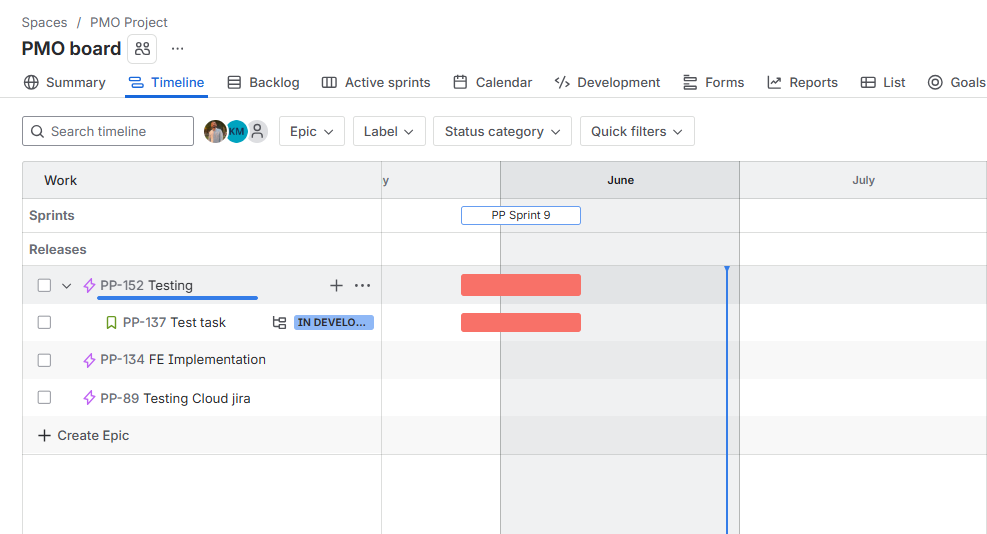
Task: Click inside the Search timeline field
Action: 108,131
